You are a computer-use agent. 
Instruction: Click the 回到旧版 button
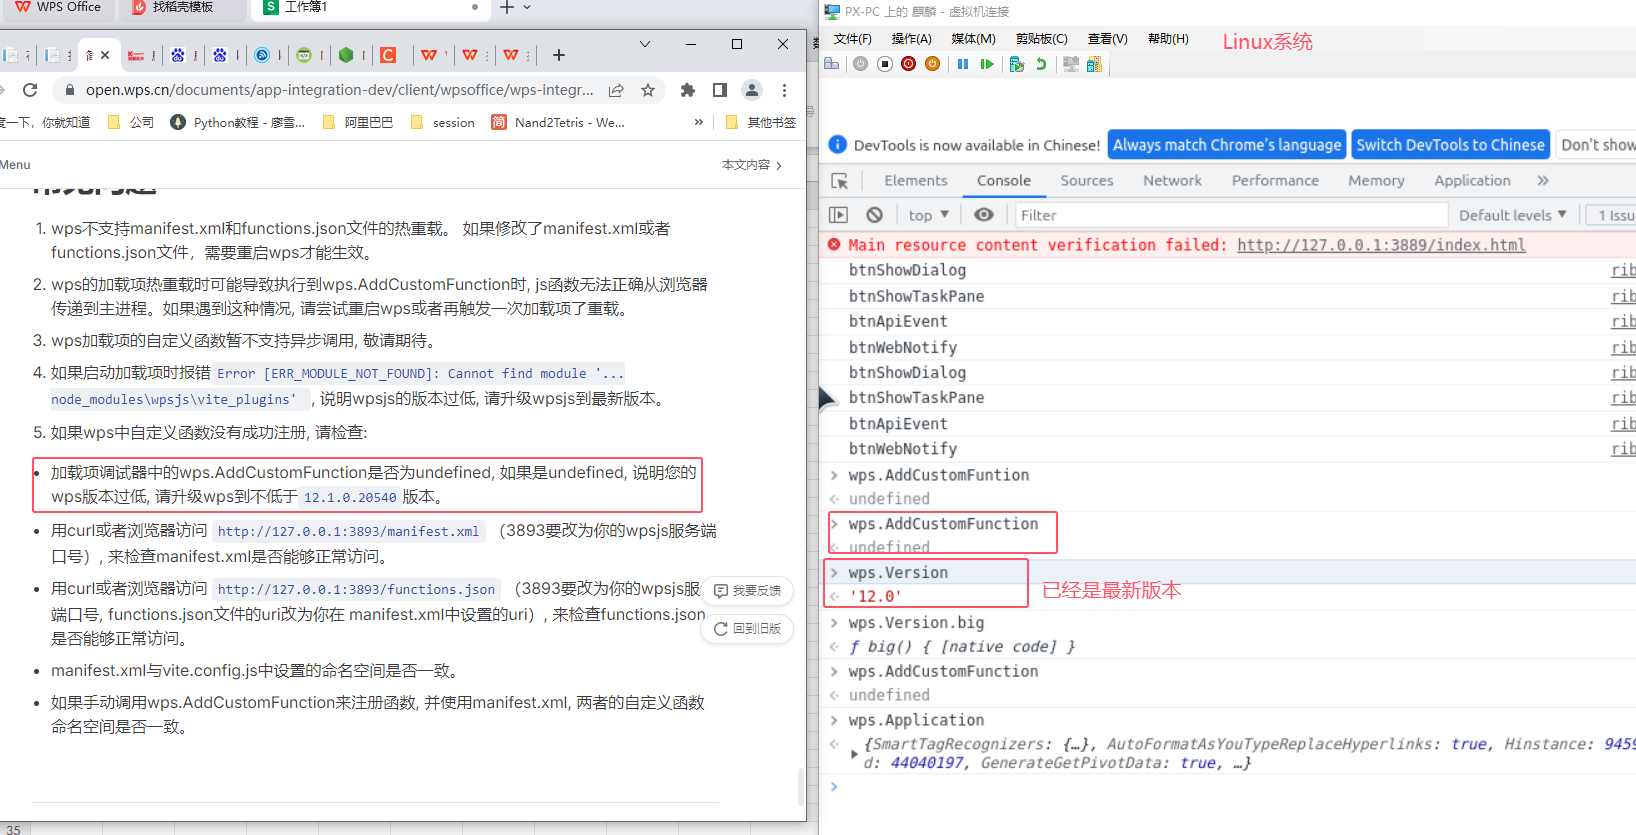pos(747,629)
